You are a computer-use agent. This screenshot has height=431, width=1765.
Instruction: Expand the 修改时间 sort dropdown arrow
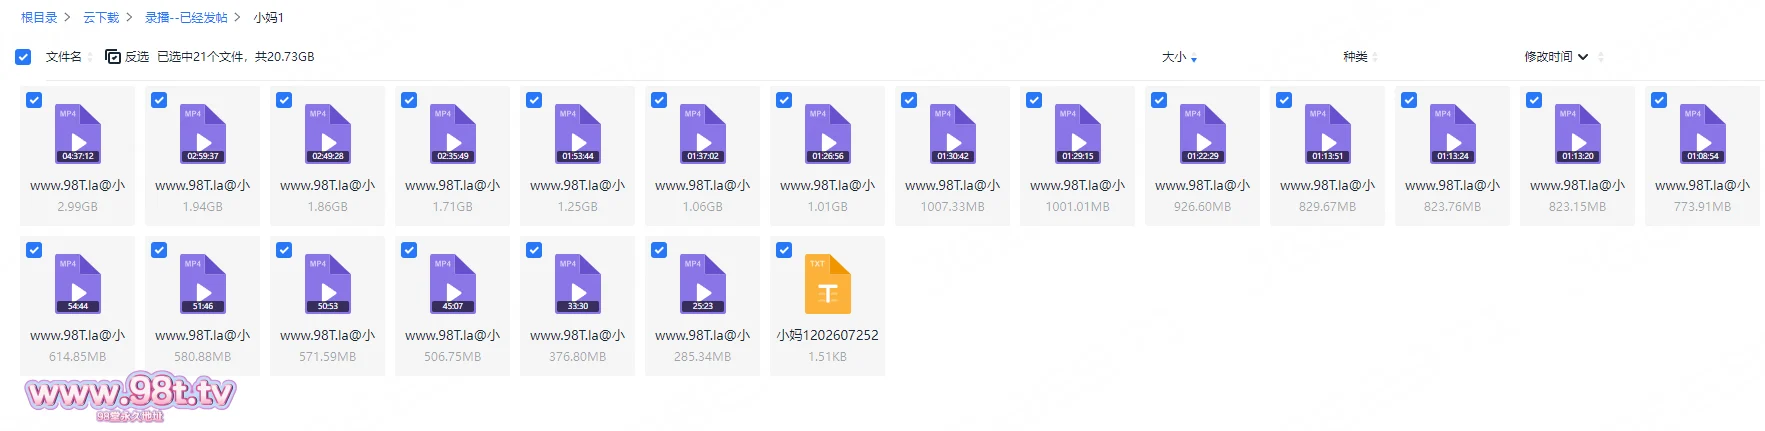tap(1583, 57)
